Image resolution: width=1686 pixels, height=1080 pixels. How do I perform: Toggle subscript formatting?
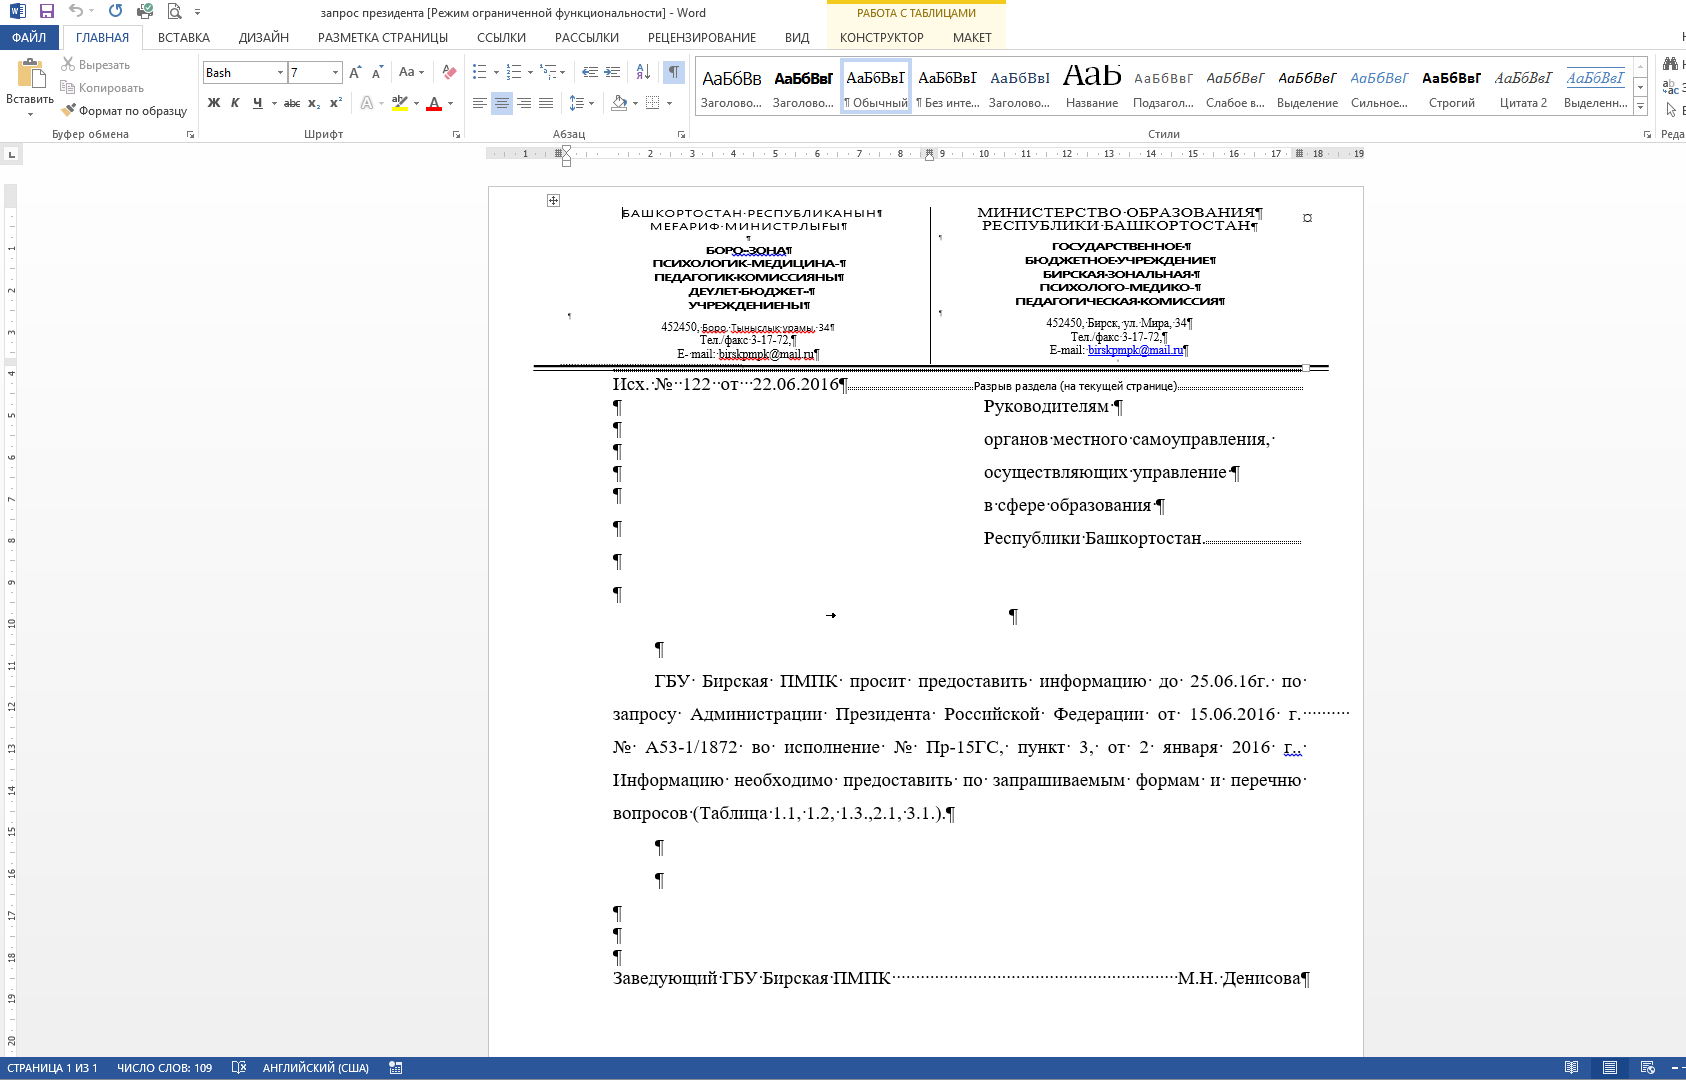pyautogui.click(x=314, y=103)
